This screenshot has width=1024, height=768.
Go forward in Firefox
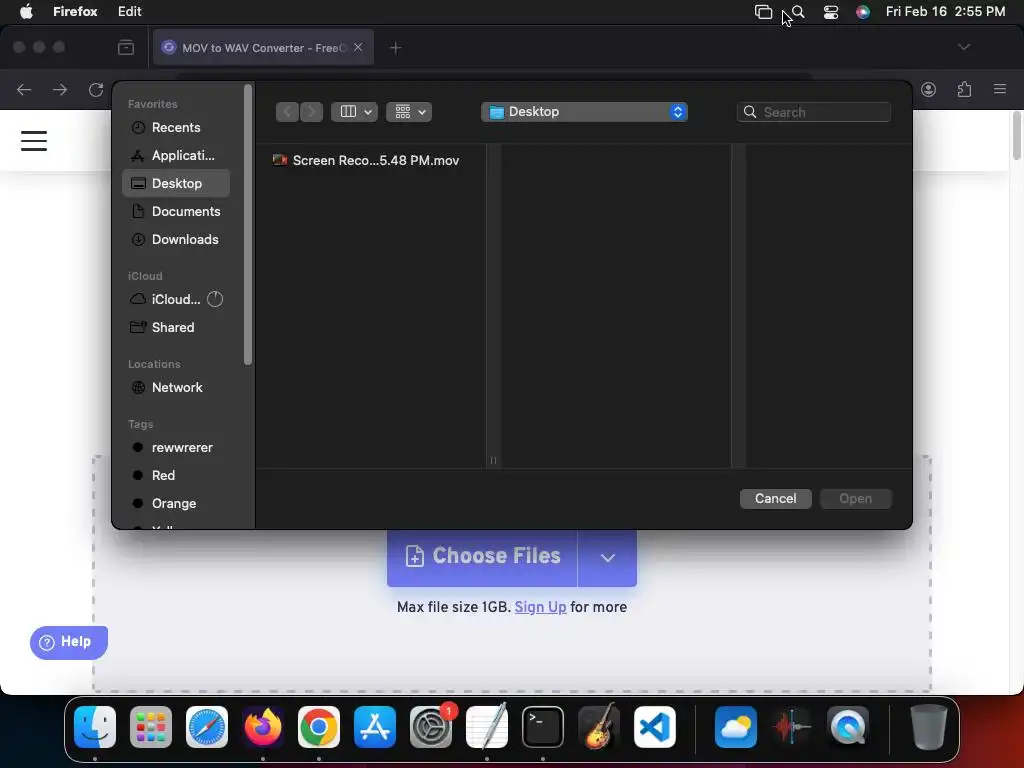60,89
